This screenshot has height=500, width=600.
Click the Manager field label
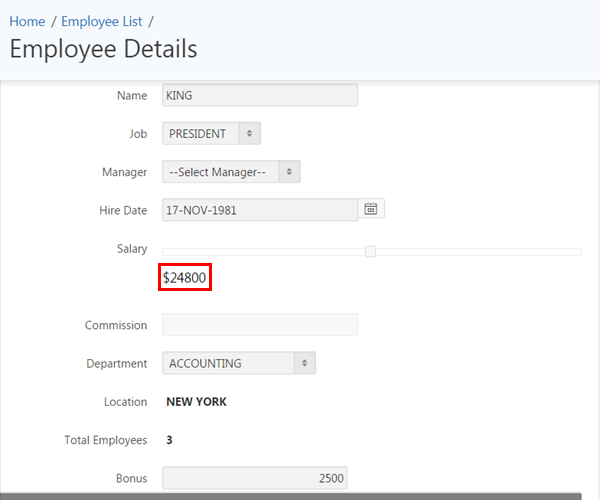[124, 172]
